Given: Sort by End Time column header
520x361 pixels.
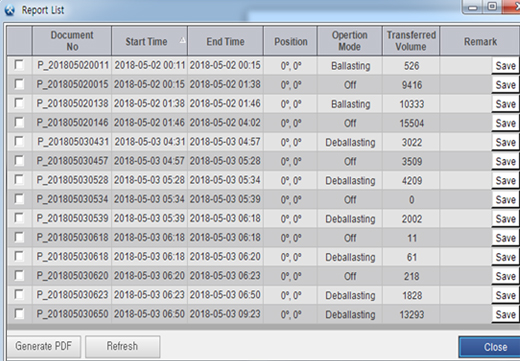Looking at the screenshot, I should tap(225, 41).
